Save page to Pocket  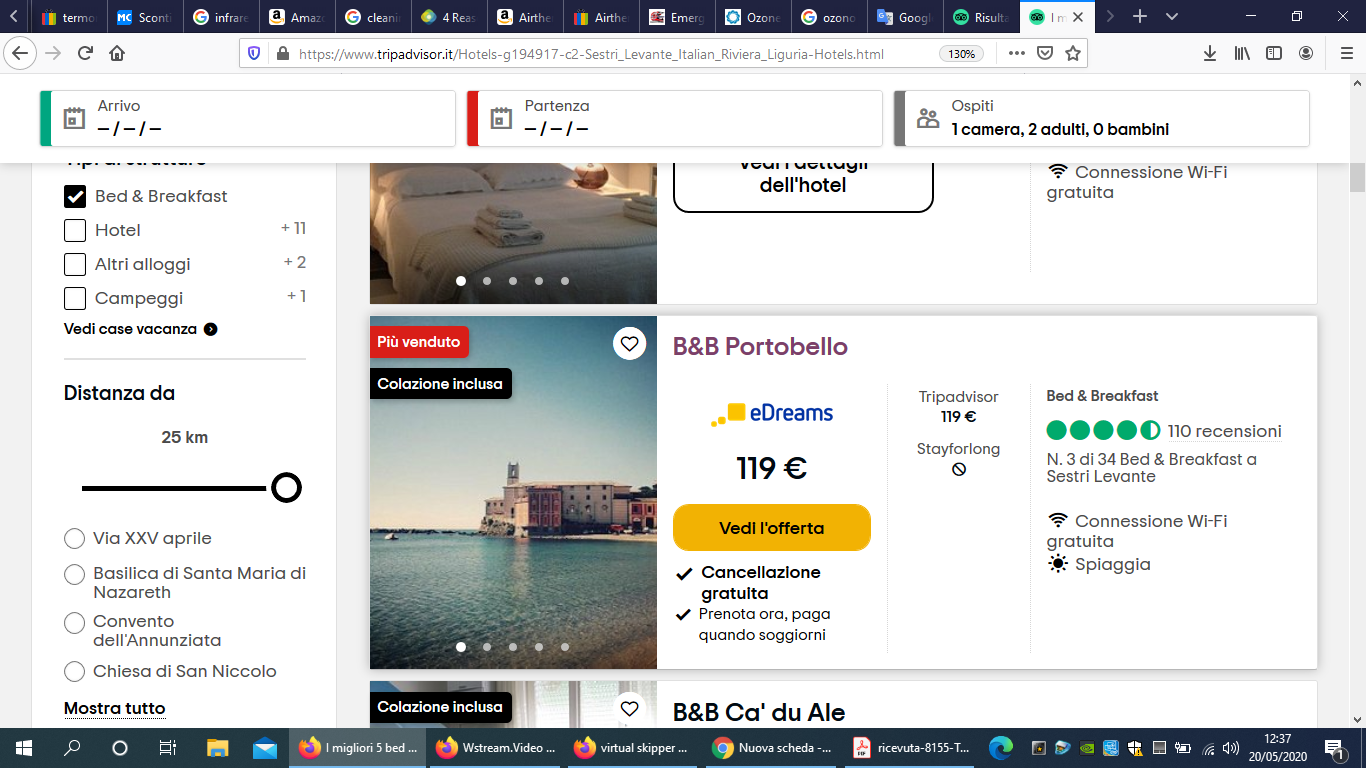coord(1044,53)
